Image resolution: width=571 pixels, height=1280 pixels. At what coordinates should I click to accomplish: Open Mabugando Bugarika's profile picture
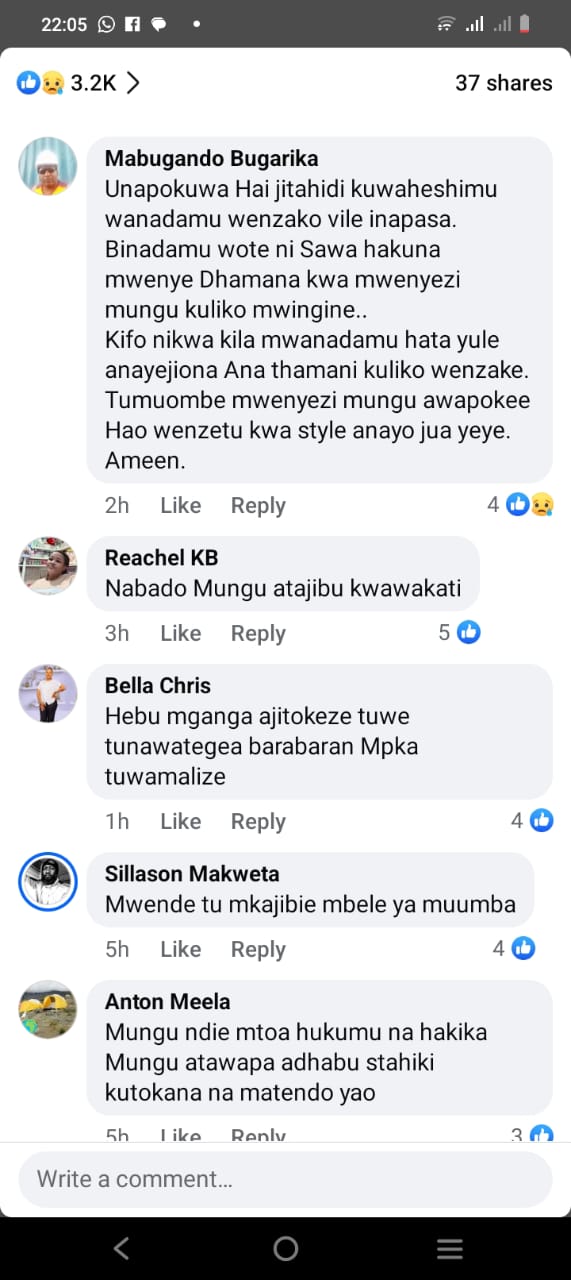click(x=48, y=166)
